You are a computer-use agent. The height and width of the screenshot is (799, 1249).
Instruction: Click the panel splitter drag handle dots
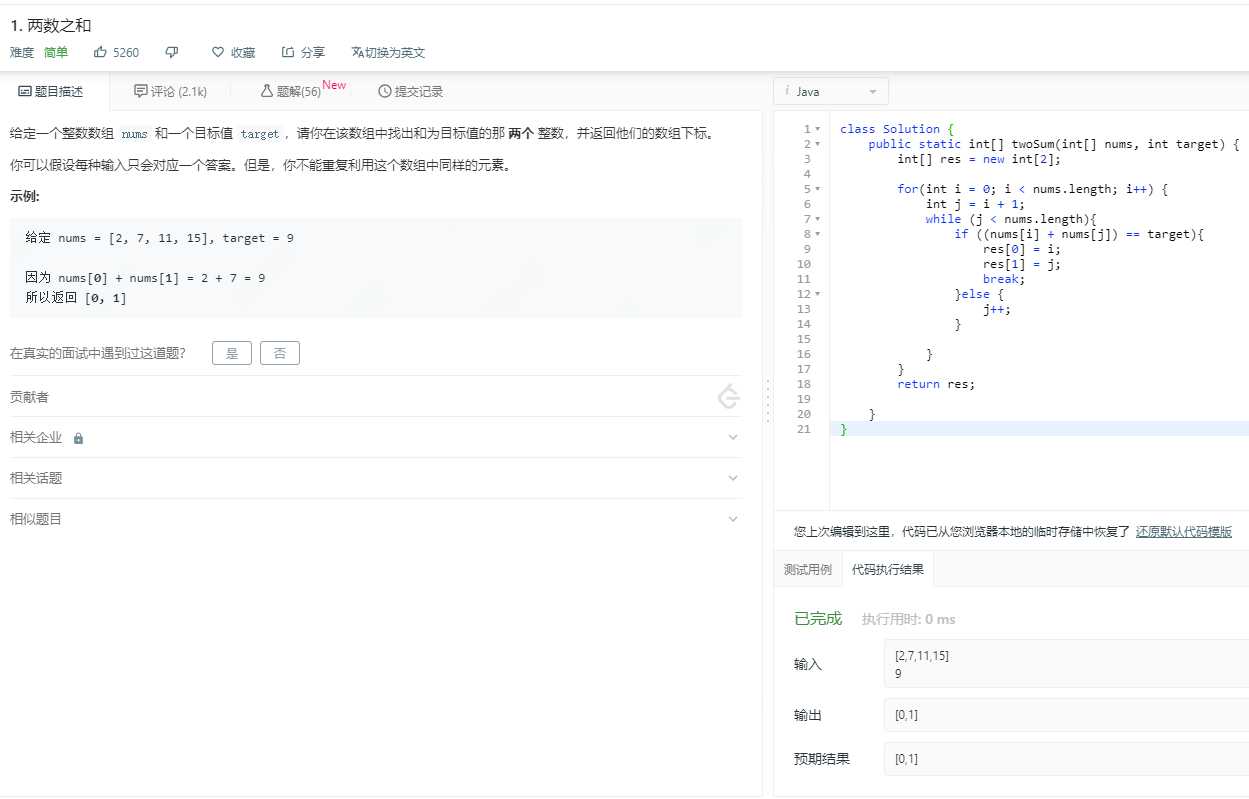click(x=768, y=400)
